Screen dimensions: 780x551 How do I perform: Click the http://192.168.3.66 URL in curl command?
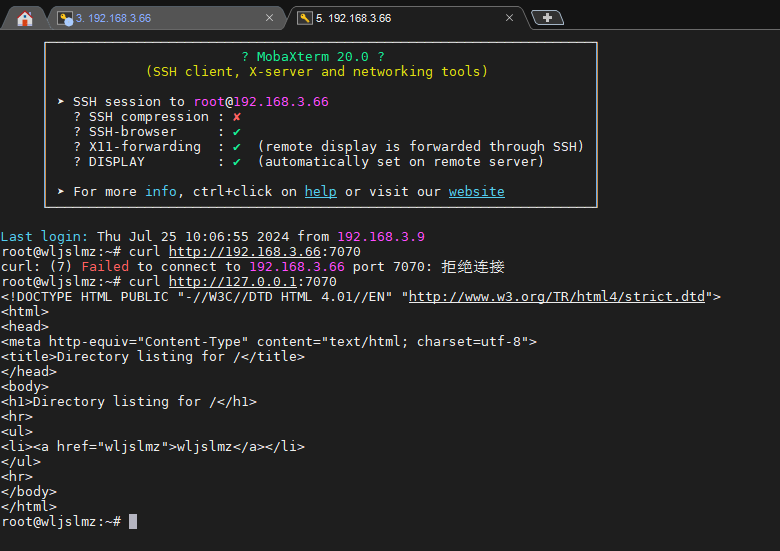click(x=245, y=252)
